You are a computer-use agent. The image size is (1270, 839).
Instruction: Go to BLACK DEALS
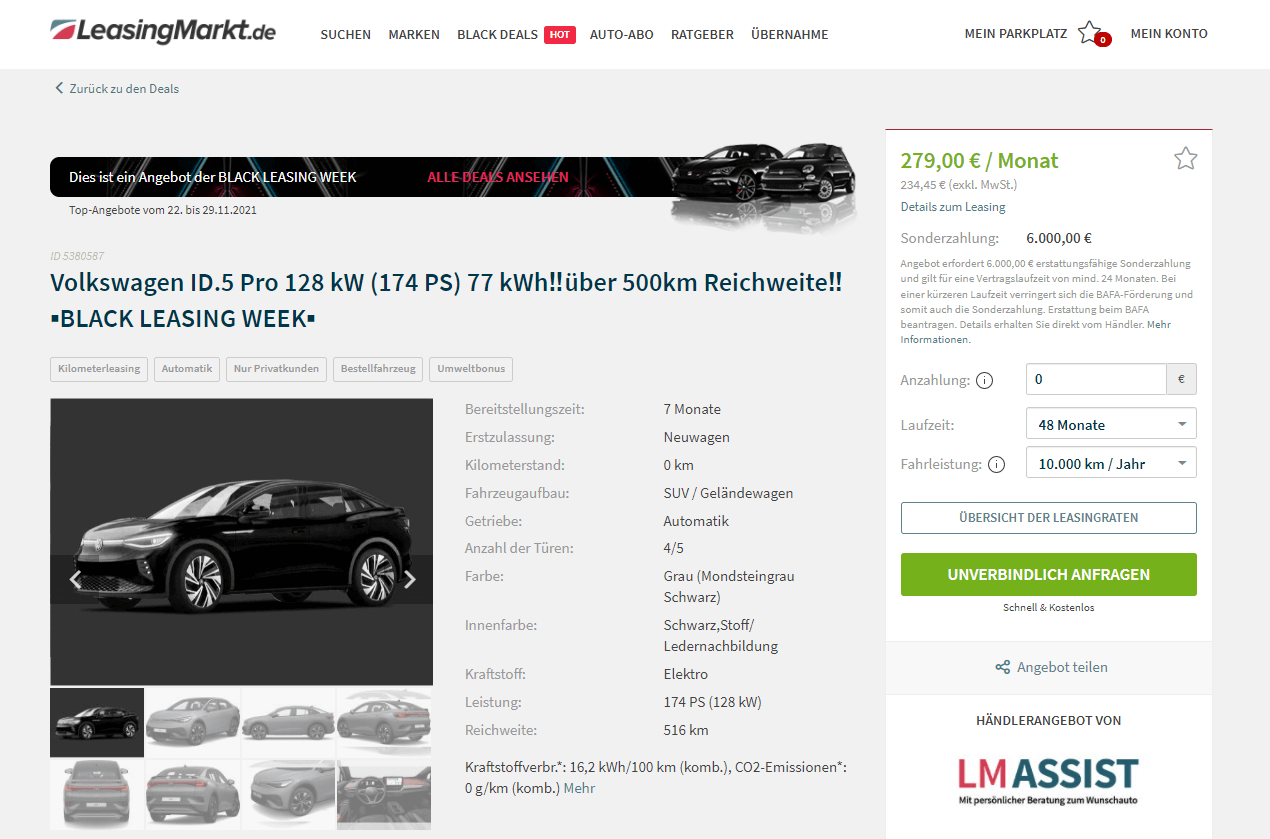pyautogui.click(x=497, y=34)
